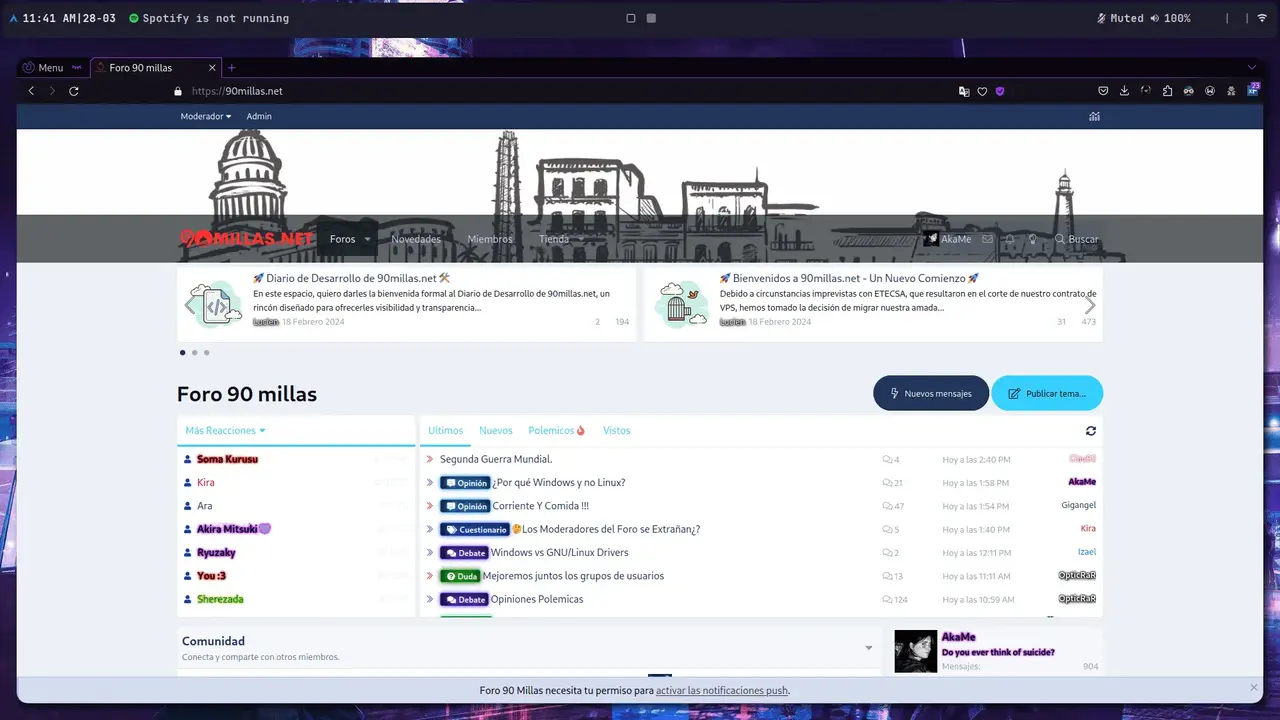Switch to the Ultimos tab
Image resolution: width=1280 pixels, height=720 pixels.
[x=446, y=430]
